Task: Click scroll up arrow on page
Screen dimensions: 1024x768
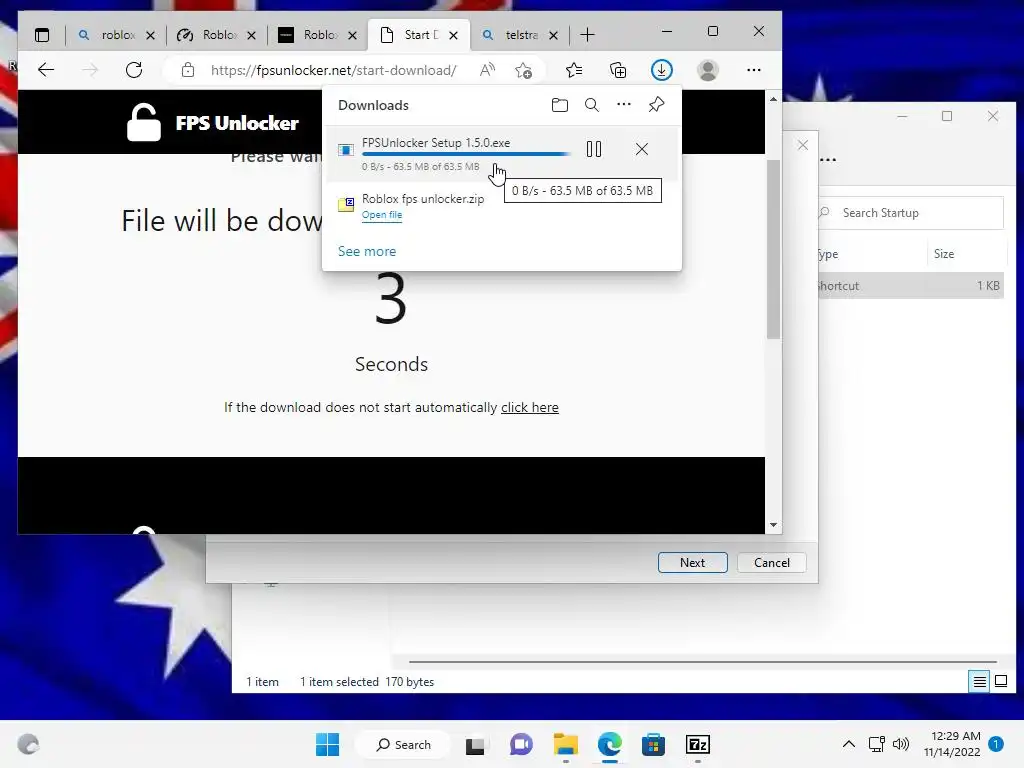Action: (x=773, y=99)
